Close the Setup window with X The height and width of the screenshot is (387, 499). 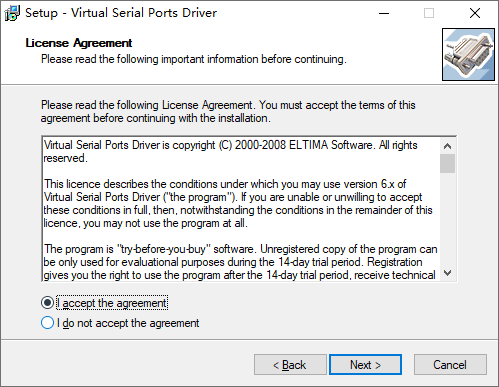point(475,13)
